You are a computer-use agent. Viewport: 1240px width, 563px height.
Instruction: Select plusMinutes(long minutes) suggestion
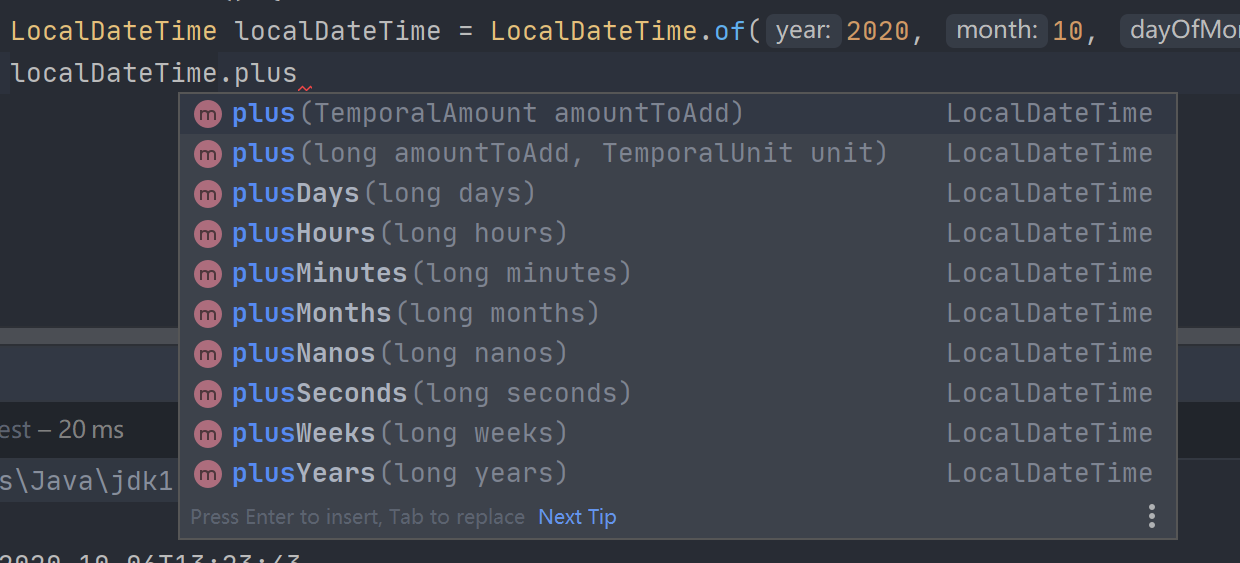coord(677,273)
